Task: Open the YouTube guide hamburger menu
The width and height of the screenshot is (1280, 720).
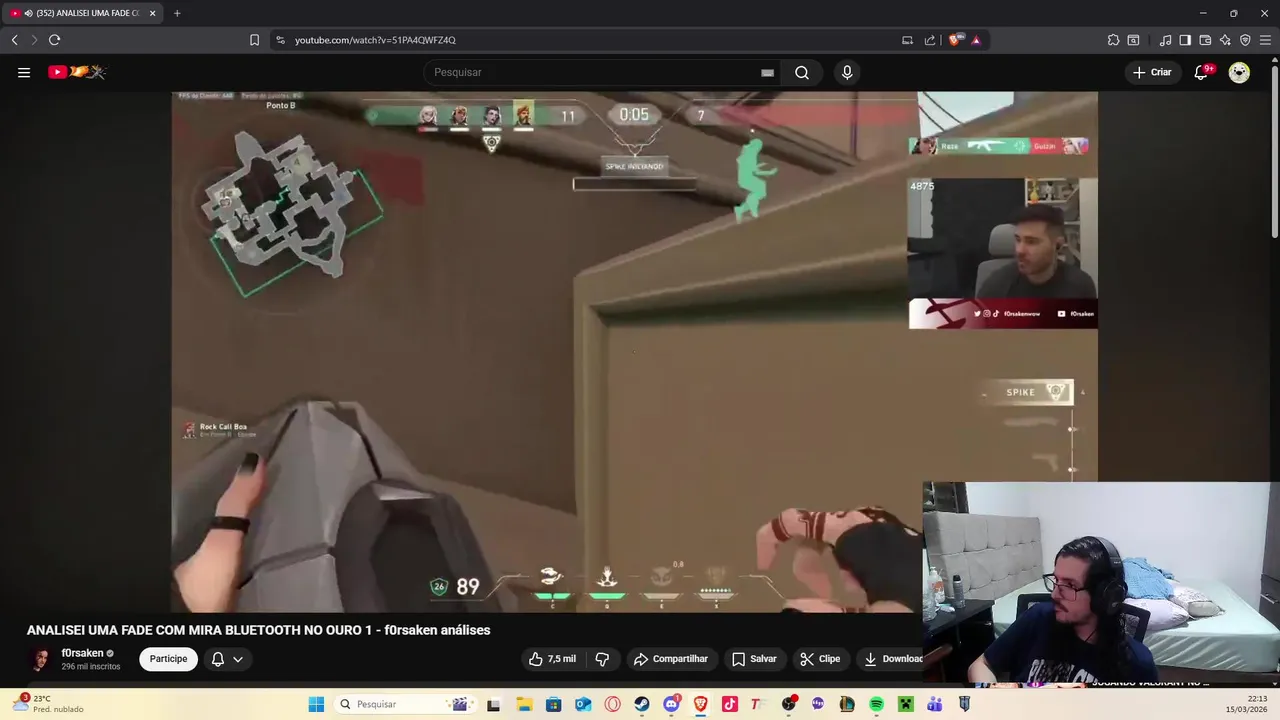Action: [x=24, y=72]
